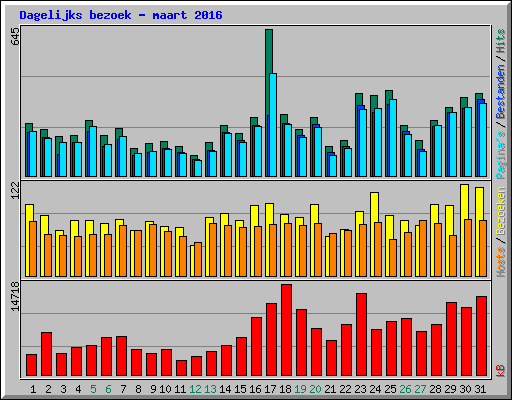Click the tallest red kB bar for day 18
This screenshot has width=512, height=400.
pyautogui.click(x=286, y=330)
